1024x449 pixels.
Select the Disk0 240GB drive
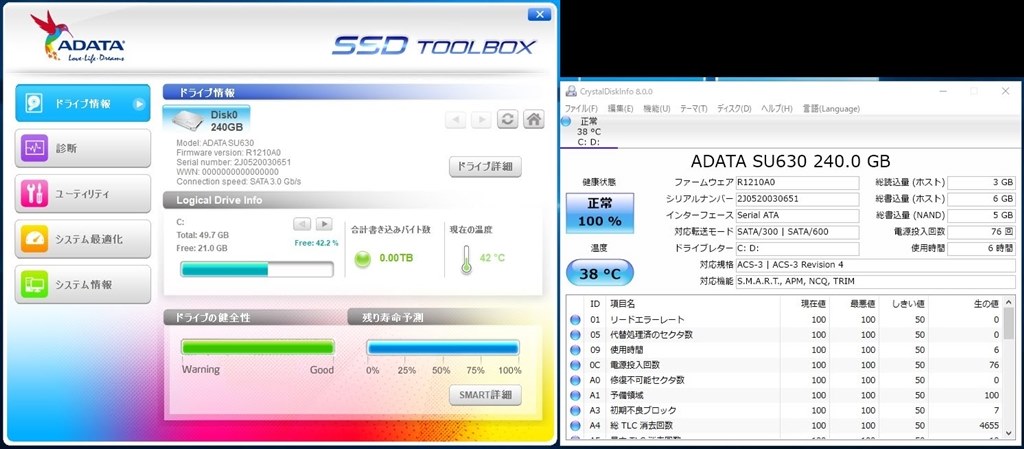(206, 120)
